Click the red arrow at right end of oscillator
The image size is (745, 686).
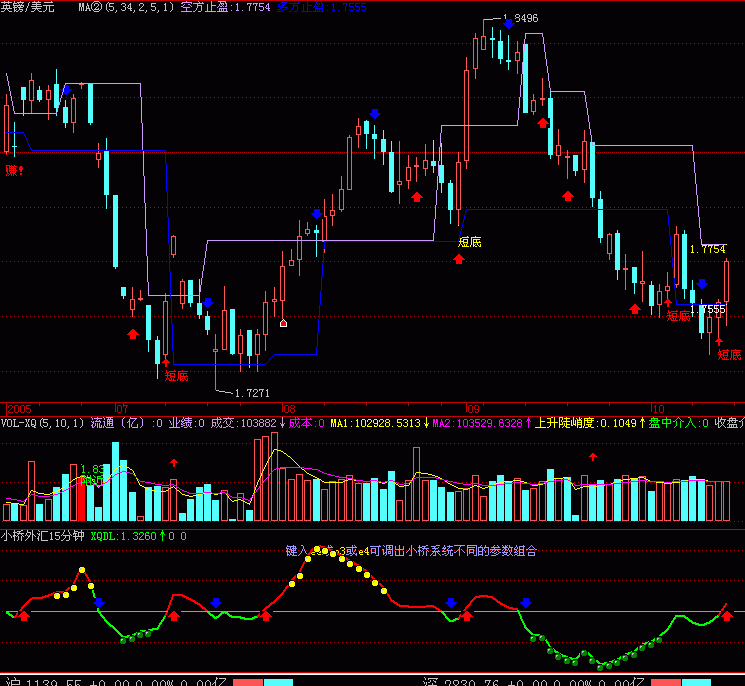click(726, 607)
